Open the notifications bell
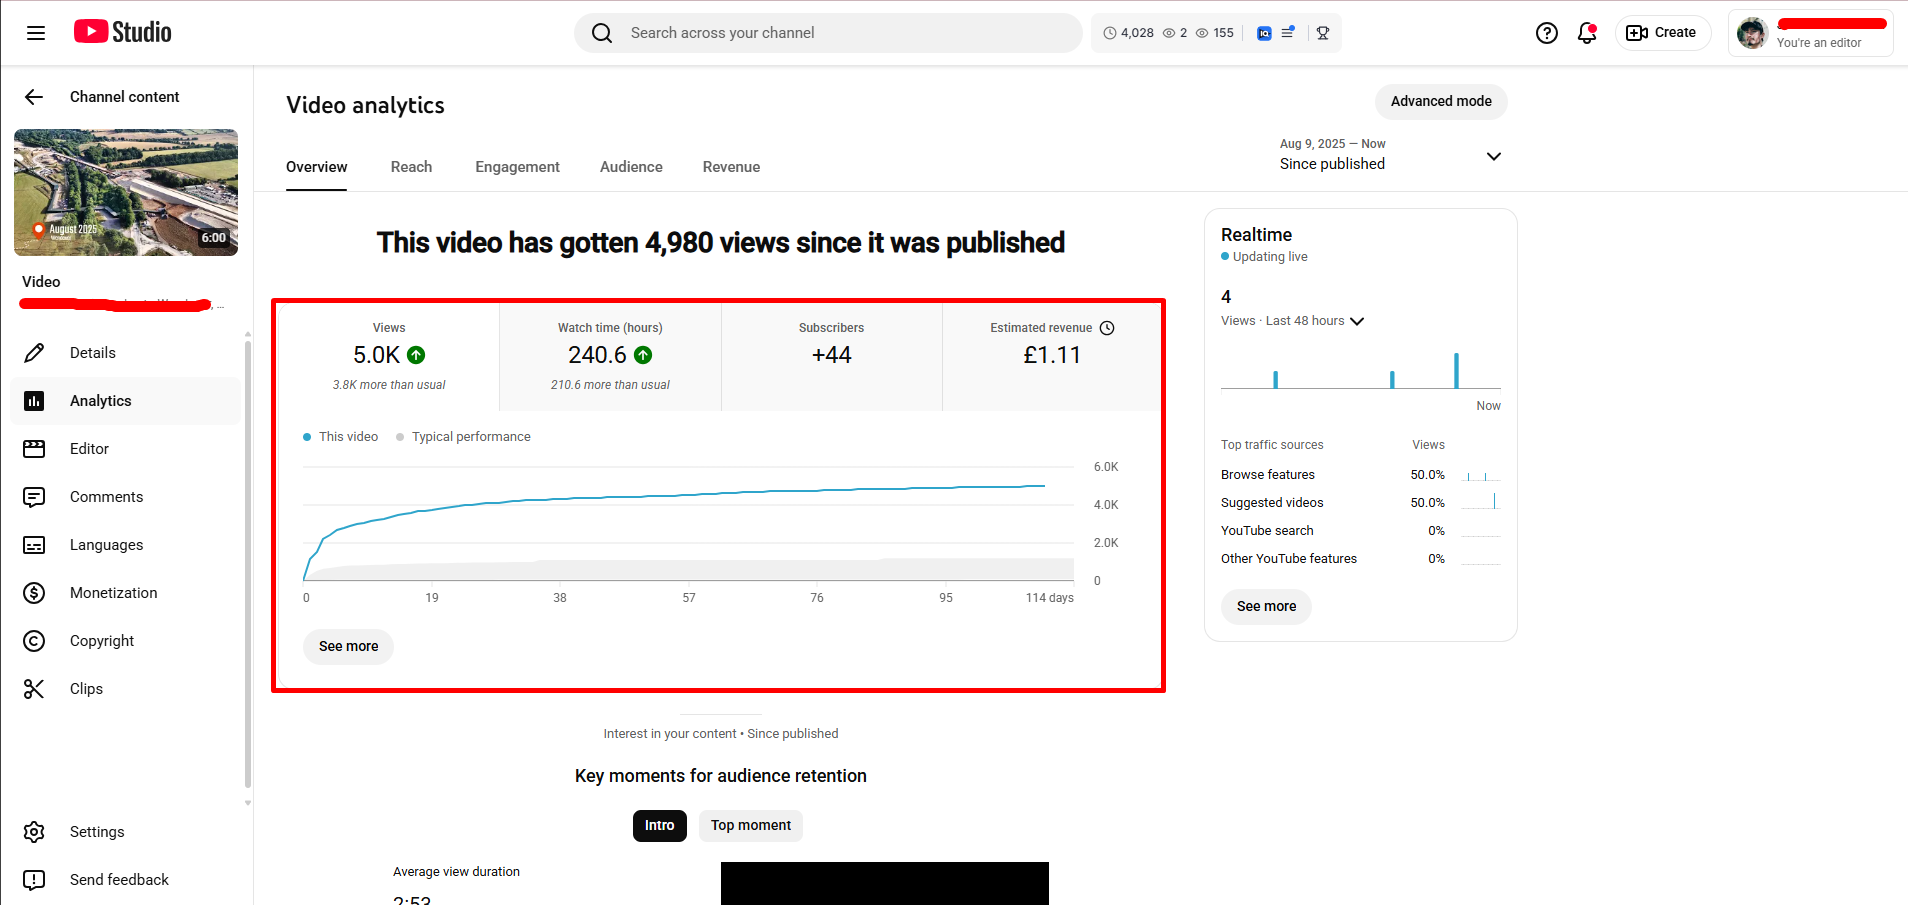The image size is (1908, 905). (x=1587, y=33)
